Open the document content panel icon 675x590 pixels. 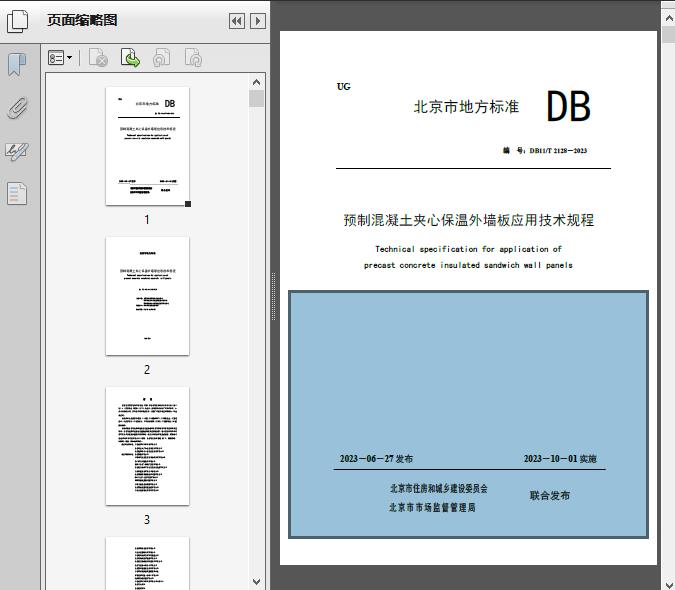coord(17,194)
